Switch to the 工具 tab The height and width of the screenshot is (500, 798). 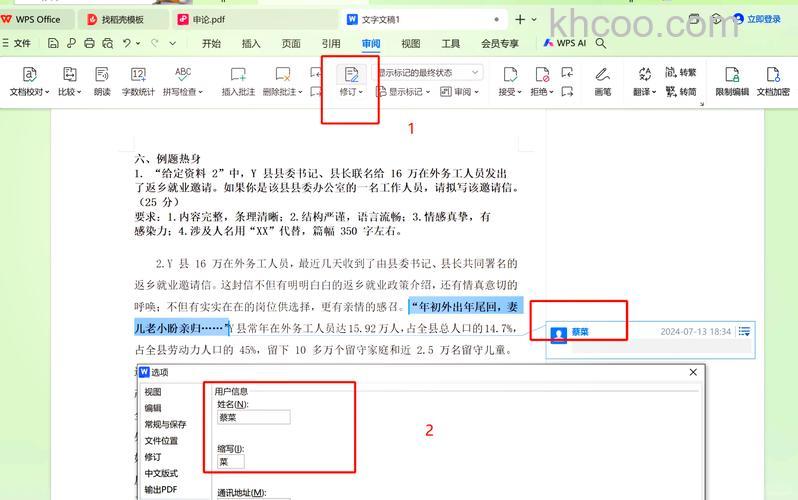click(x=450, y=43)
